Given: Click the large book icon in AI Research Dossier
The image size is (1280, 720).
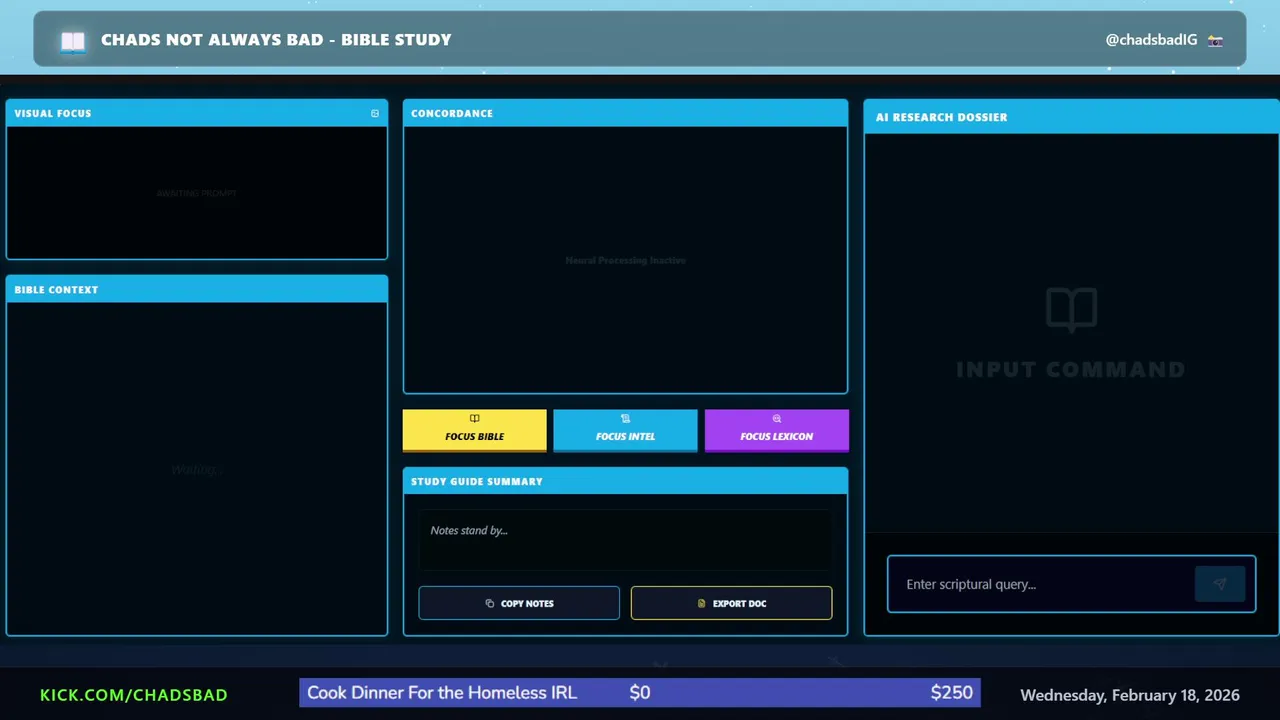Looking at the screenshot, I should pos(1071,310).
